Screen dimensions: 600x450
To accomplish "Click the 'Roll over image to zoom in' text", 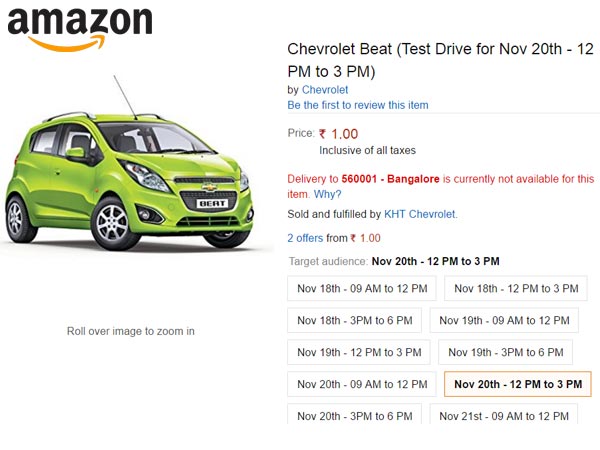I will (x=131, y=331).
